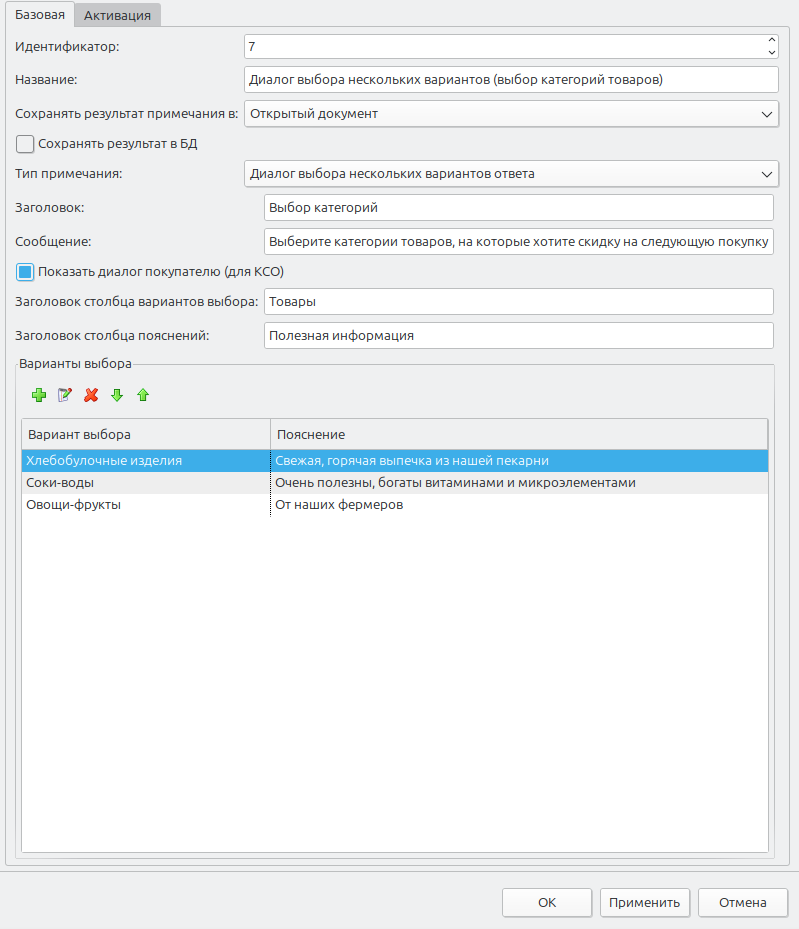Decrease the Идентификатор value with down arrow
Image resolution: width=799 pixels, height=929 pixels.
pos(771,52)
